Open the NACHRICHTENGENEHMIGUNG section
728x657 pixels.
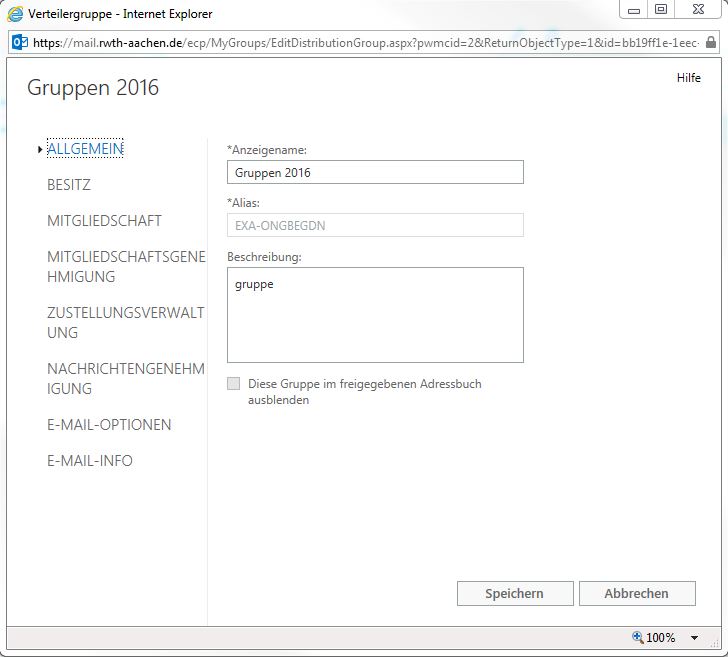(125, 379)
